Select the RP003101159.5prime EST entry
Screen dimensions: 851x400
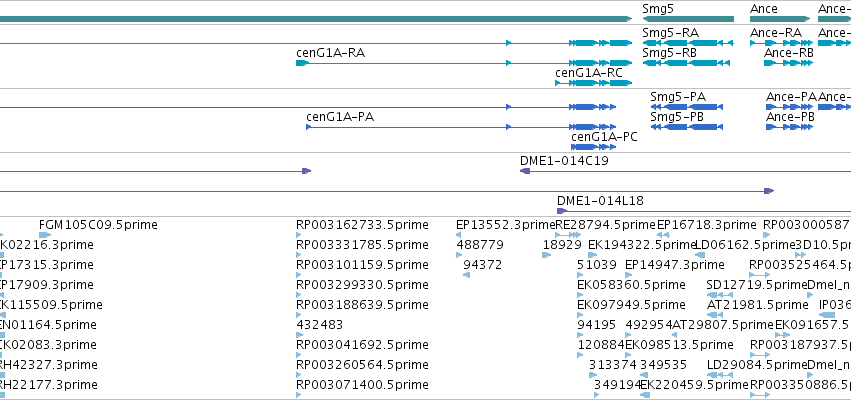(x=363, y=265)
